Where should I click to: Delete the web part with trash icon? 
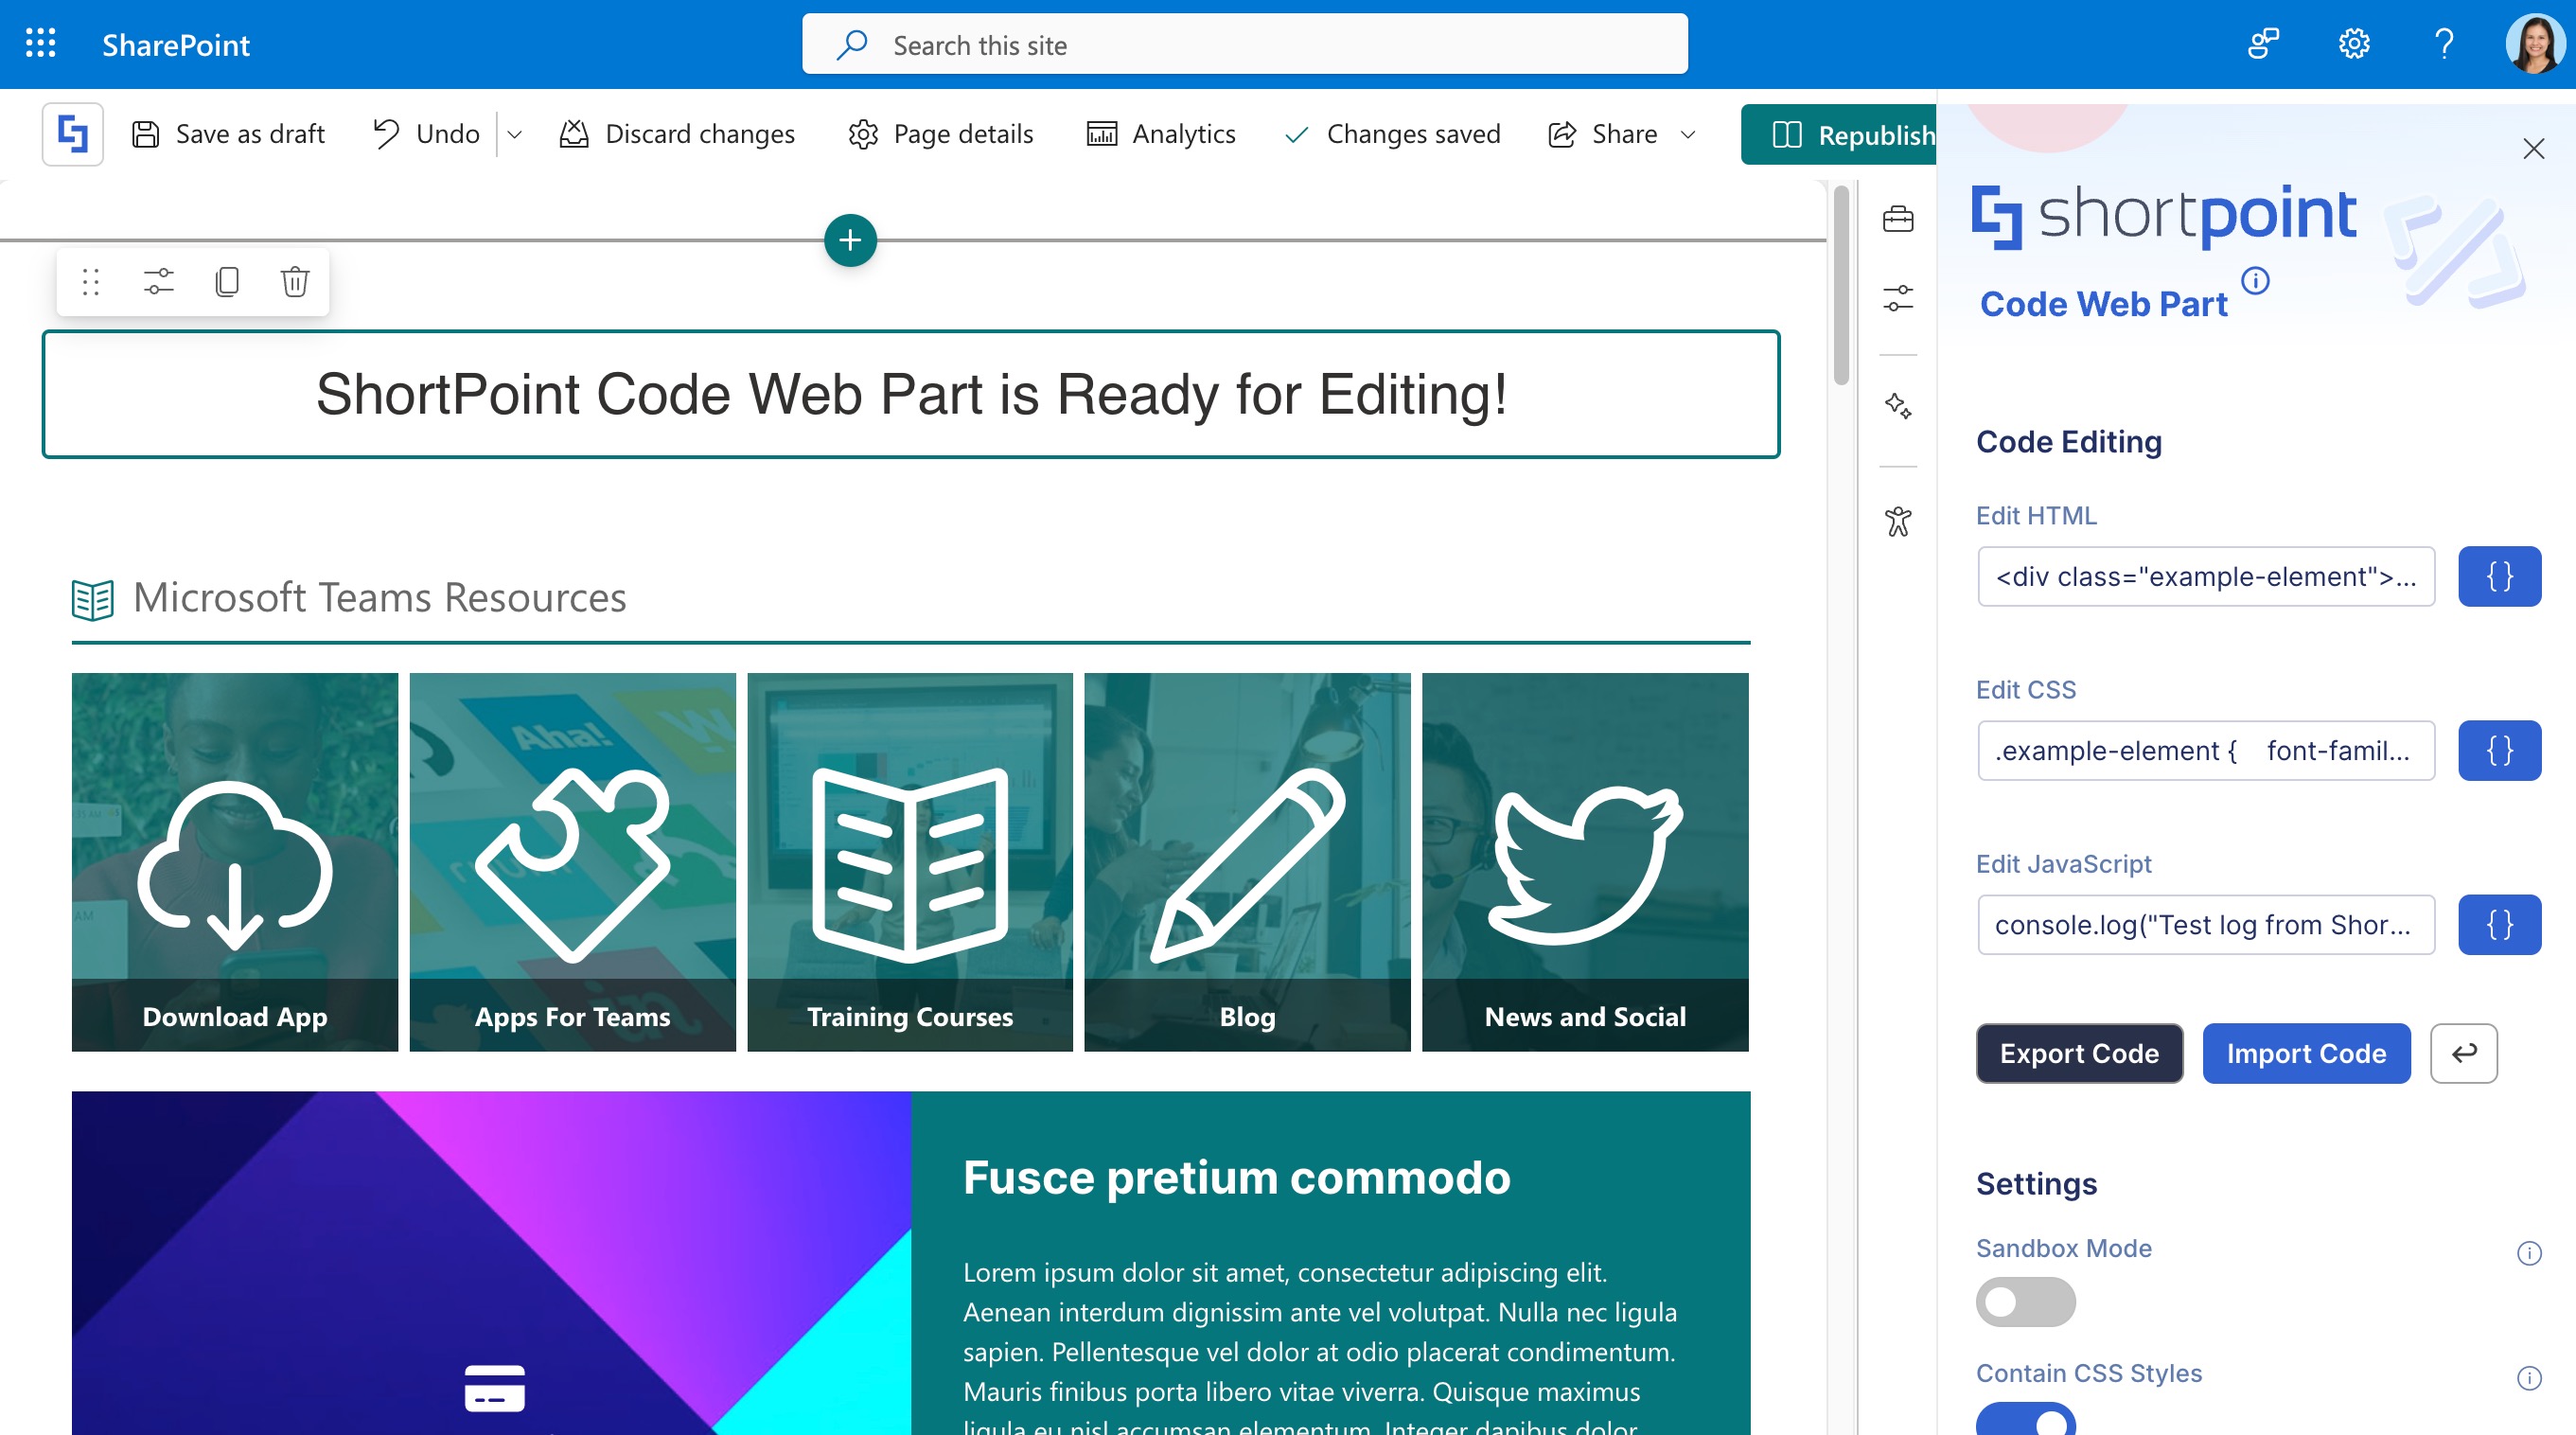pyautogui.click(x=294, y=282)
